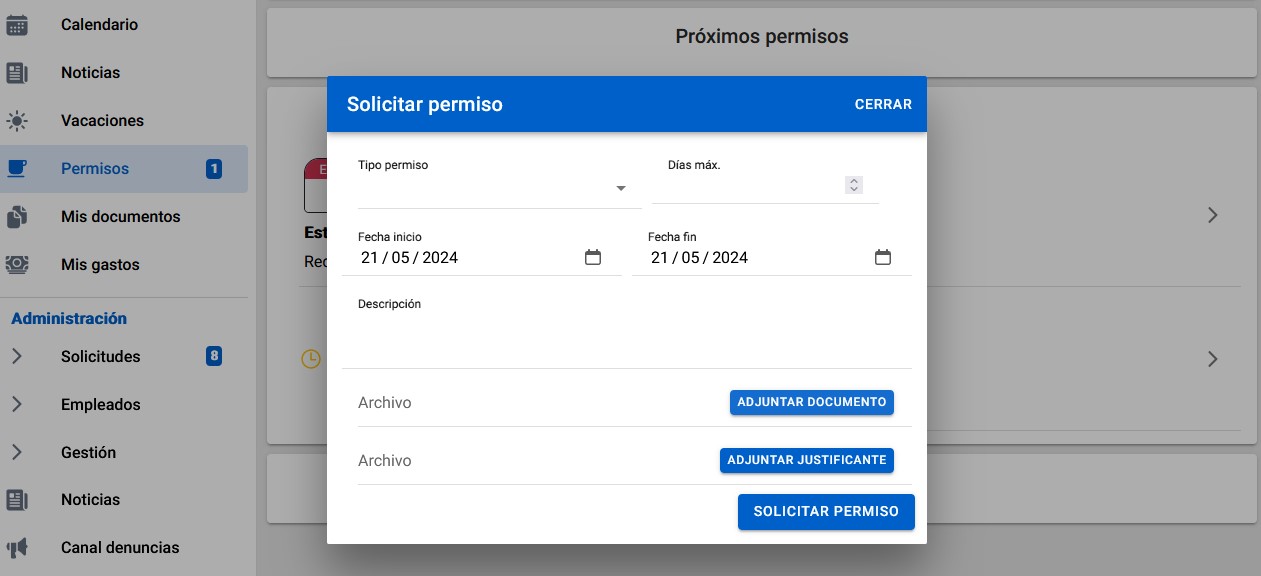1261x576 pixels.
Task: Click the newspaper icon beside top Noticias
Action: click(x=17, y=73)
